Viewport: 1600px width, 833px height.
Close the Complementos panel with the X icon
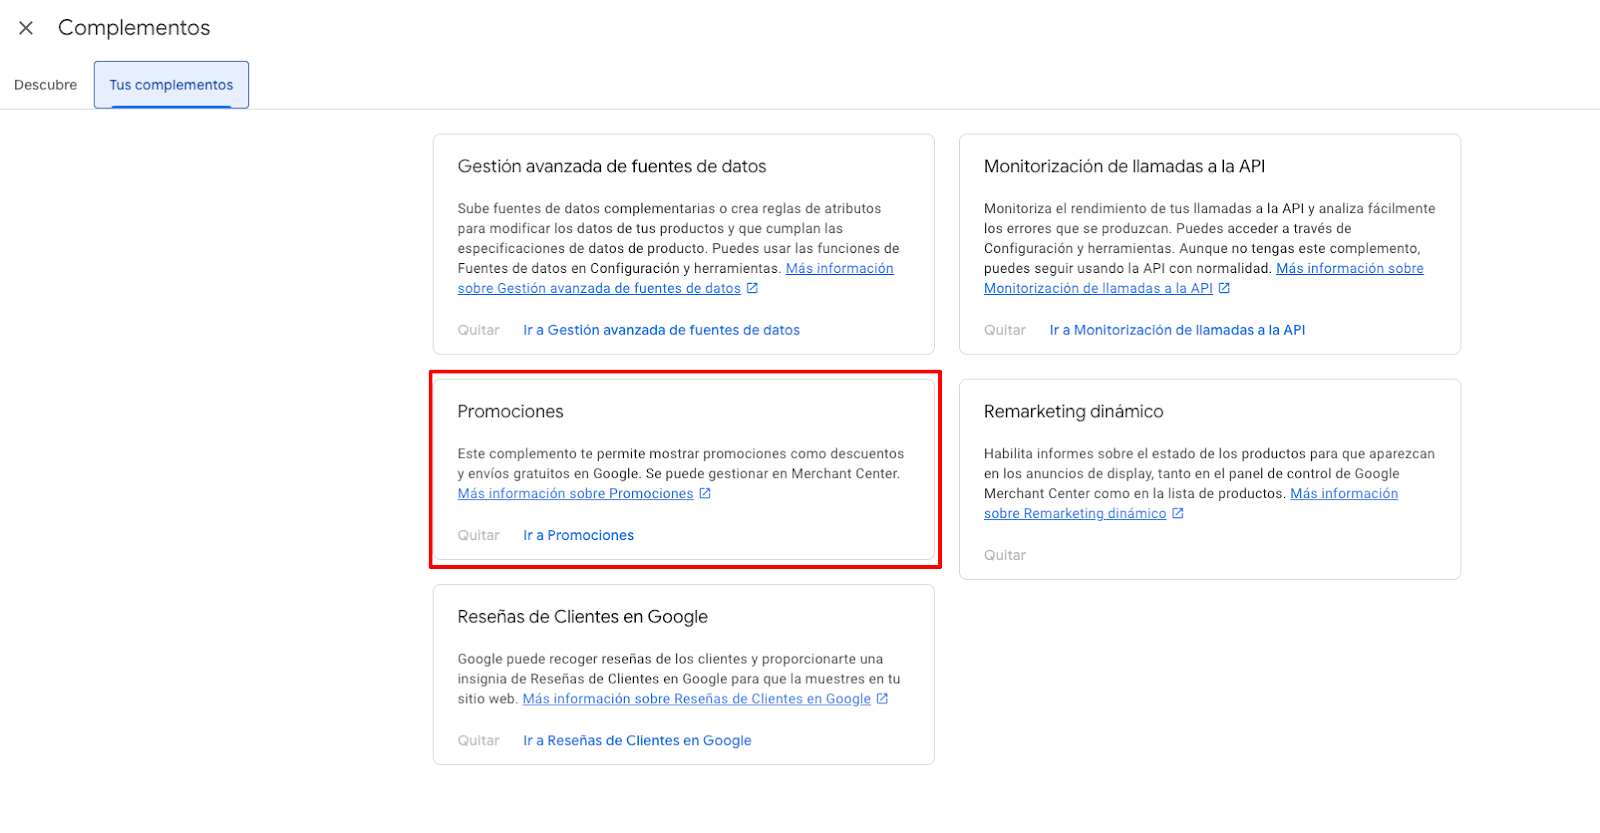click(x=26, y=28)
